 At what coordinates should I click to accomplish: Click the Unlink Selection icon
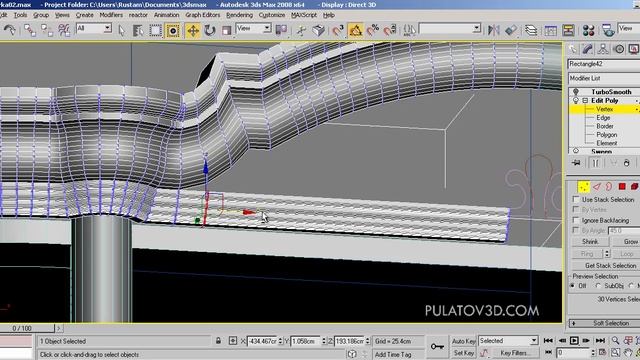pyautogui.click(x=47, y=30)
